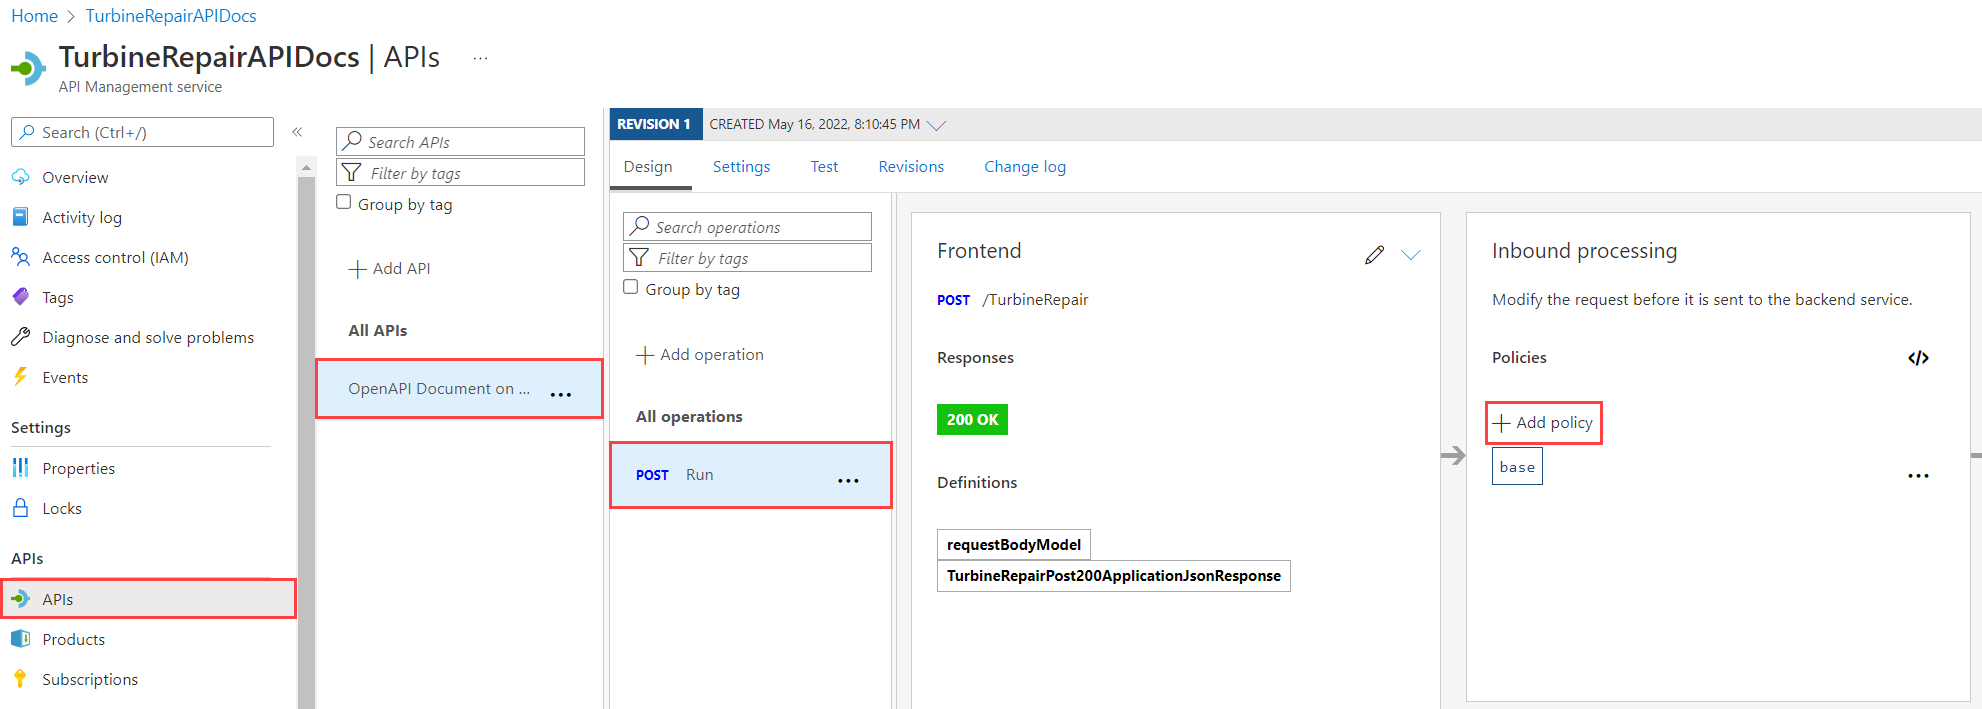The height and width of the screenshot is (709, 1982).
Task: Click the REVISION 1 badge
Action: [x=656, y=124]
